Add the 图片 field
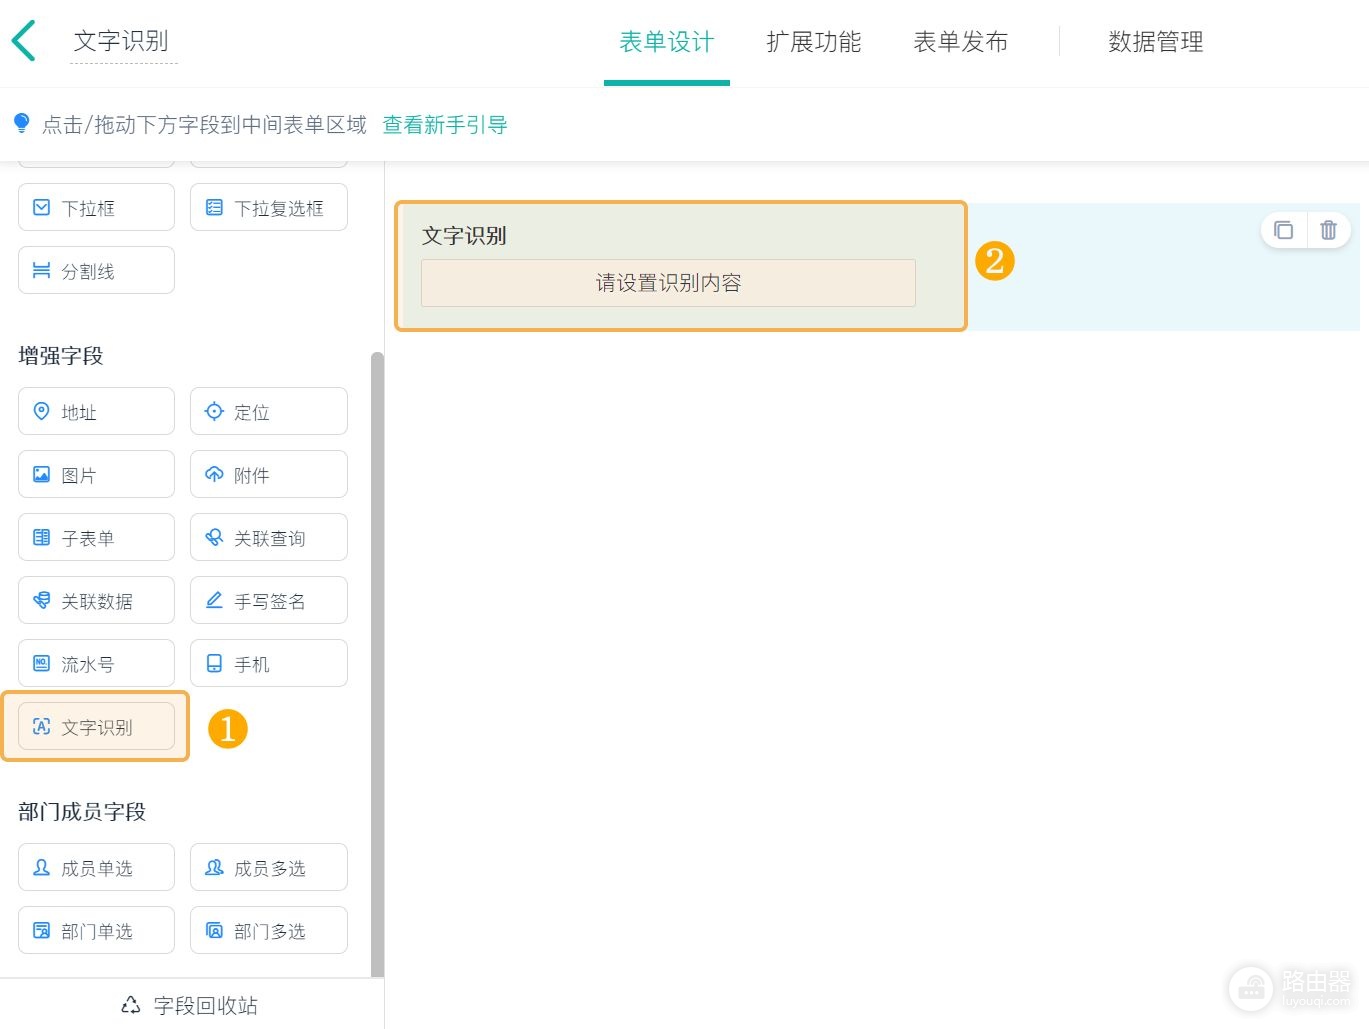 click(x=96, y=474)
